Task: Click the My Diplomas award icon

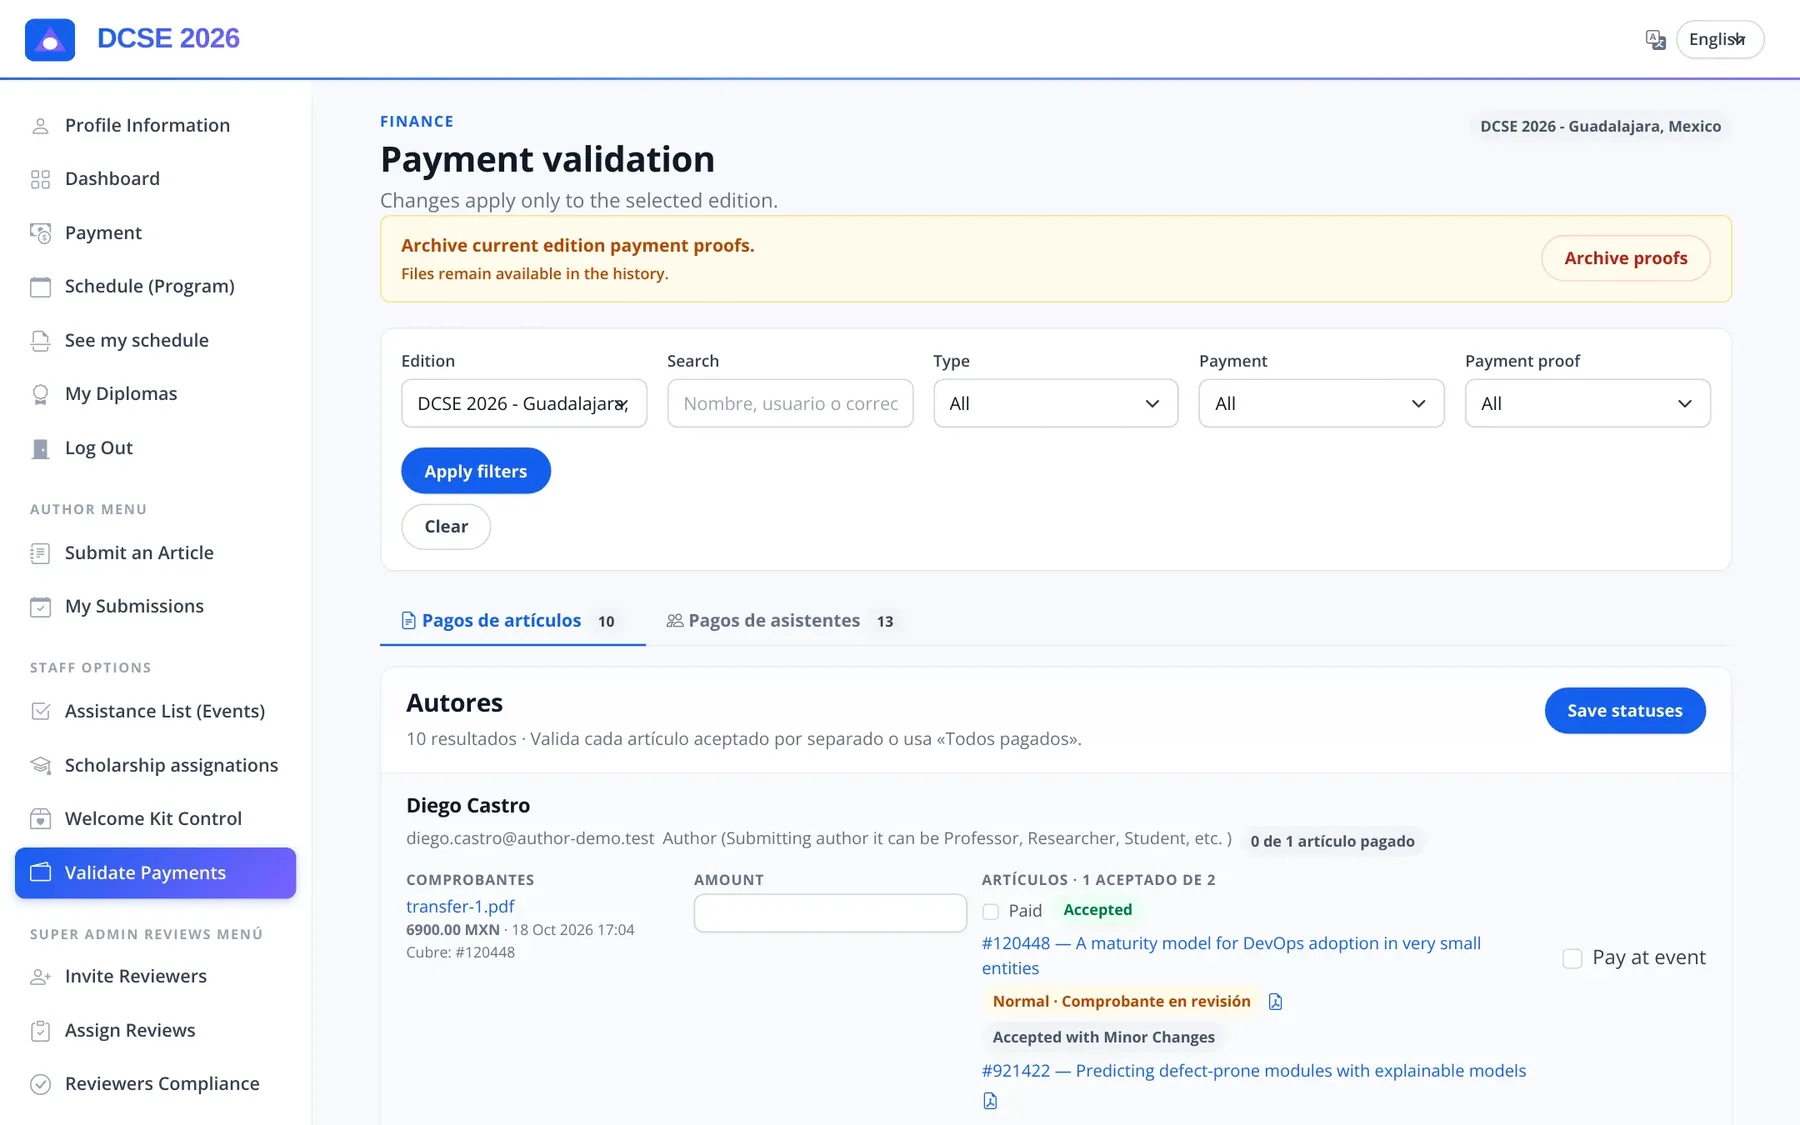Action: 40,394
